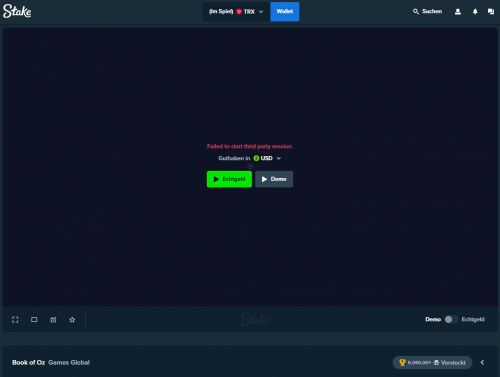
Task: Open Guthaben in USD currency dropdown
Action: tap(267, 158)
